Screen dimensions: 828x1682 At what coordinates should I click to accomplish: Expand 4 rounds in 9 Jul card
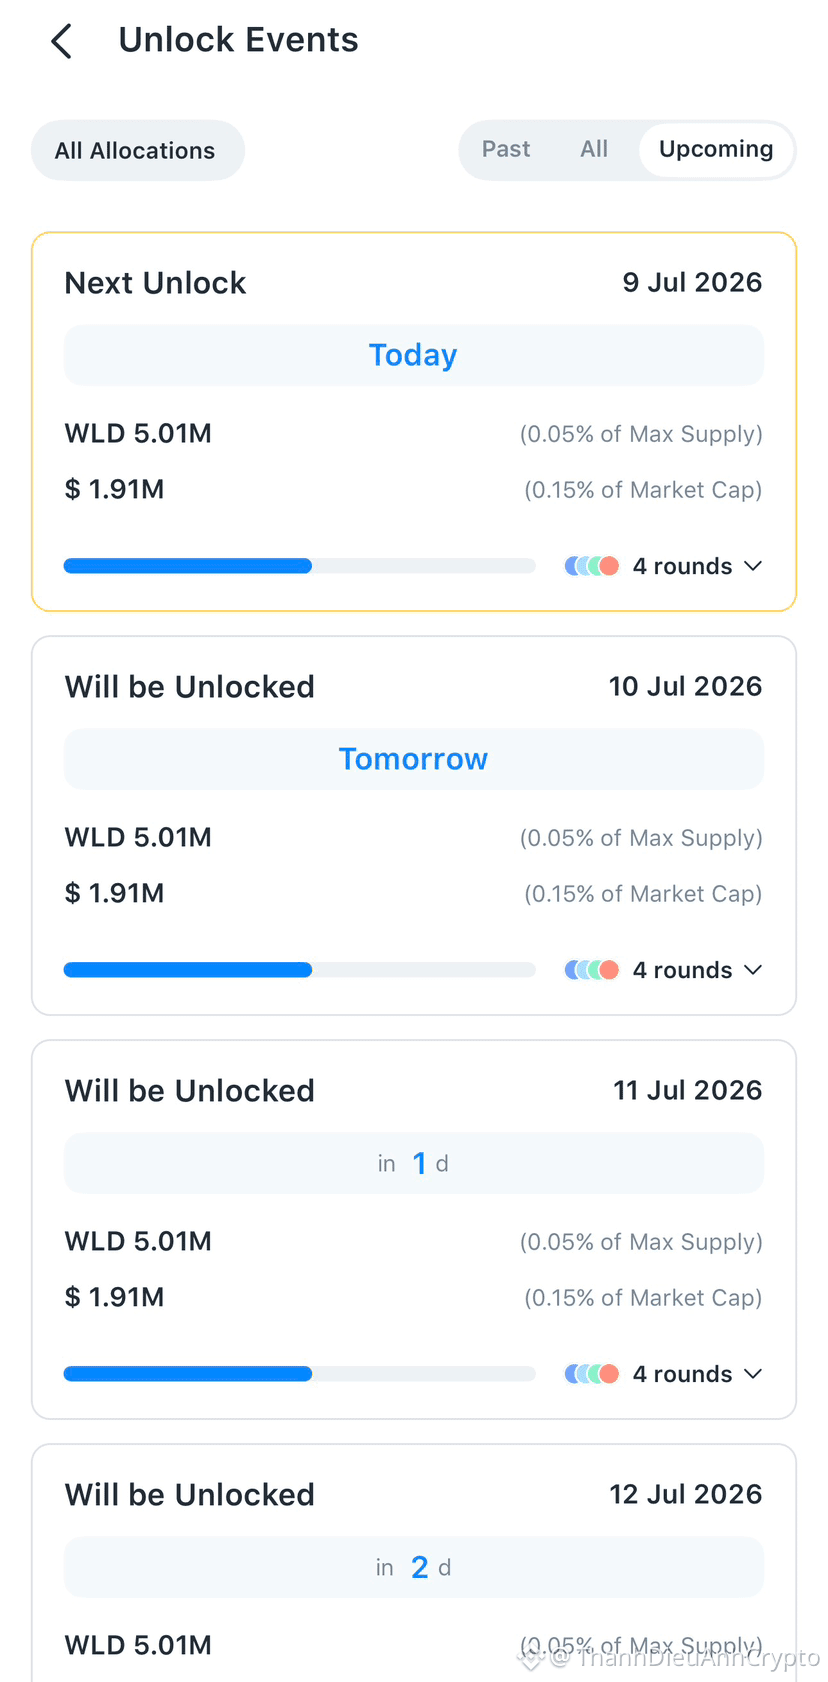(682, 566)
